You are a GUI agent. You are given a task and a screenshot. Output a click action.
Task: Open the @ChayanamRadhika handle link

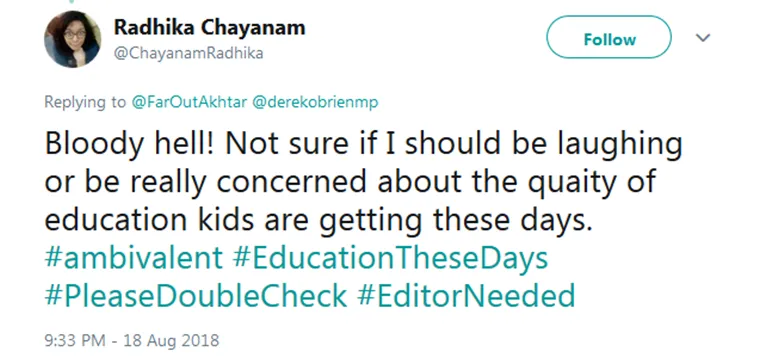(188, 54)
